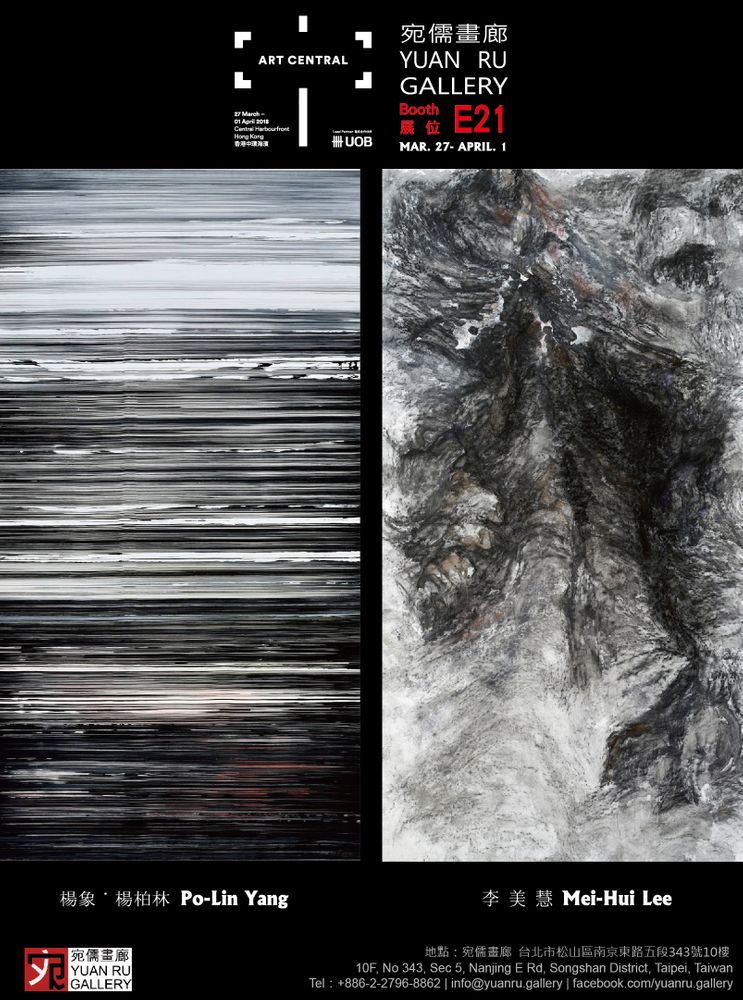The image size is (743, 1000).
Task: Select the Chinese name 楊象・楊柏林
Action: pyautogui.click(x=114, y=899)
